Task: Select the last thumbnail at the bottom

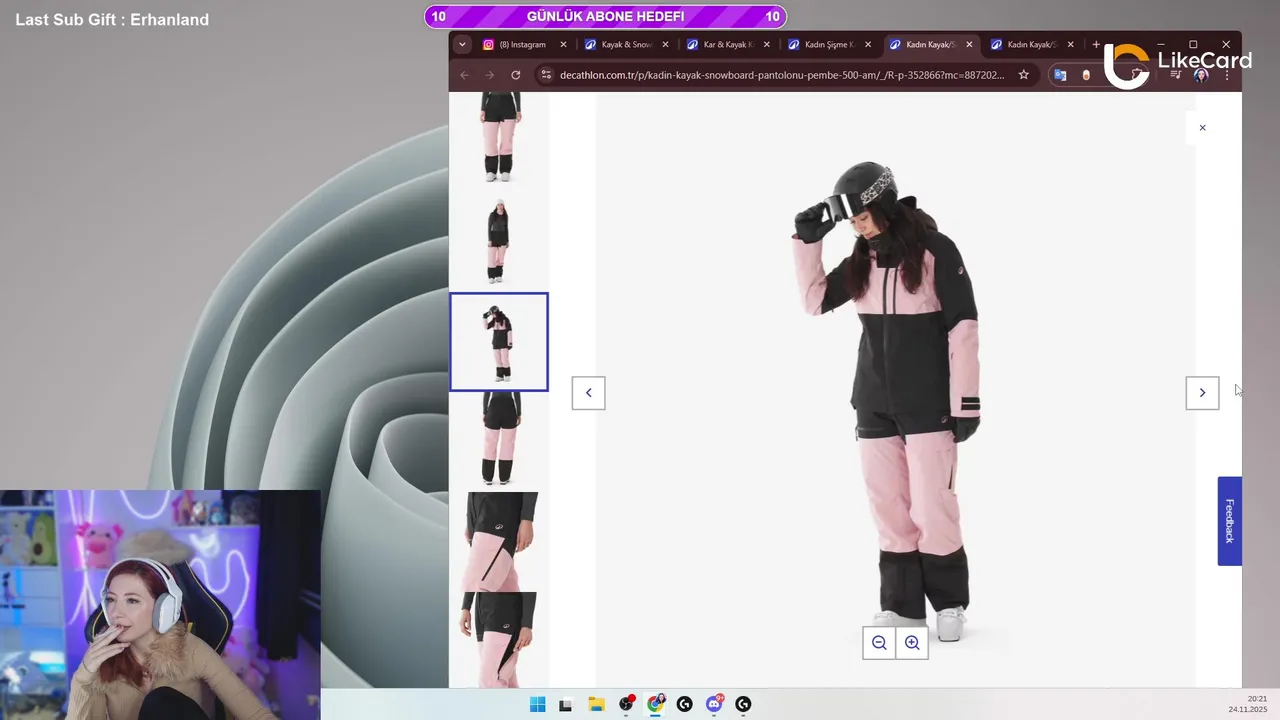Action: click(499, 640)
